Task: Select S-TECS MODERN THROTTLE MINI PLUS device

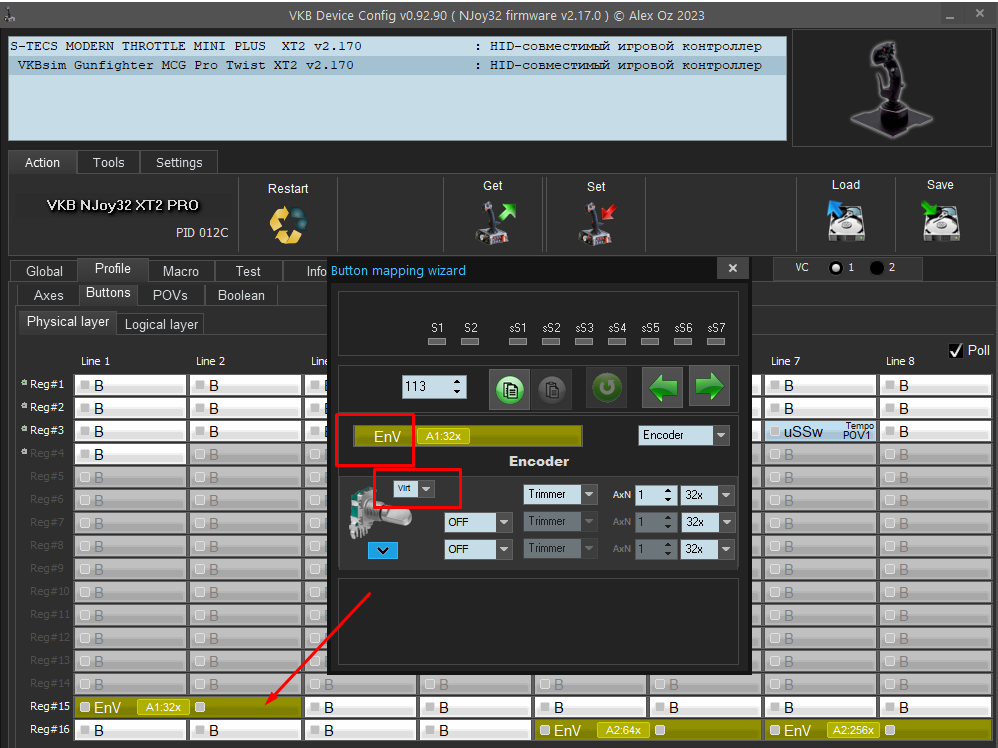Action: [x=397, y=46]
